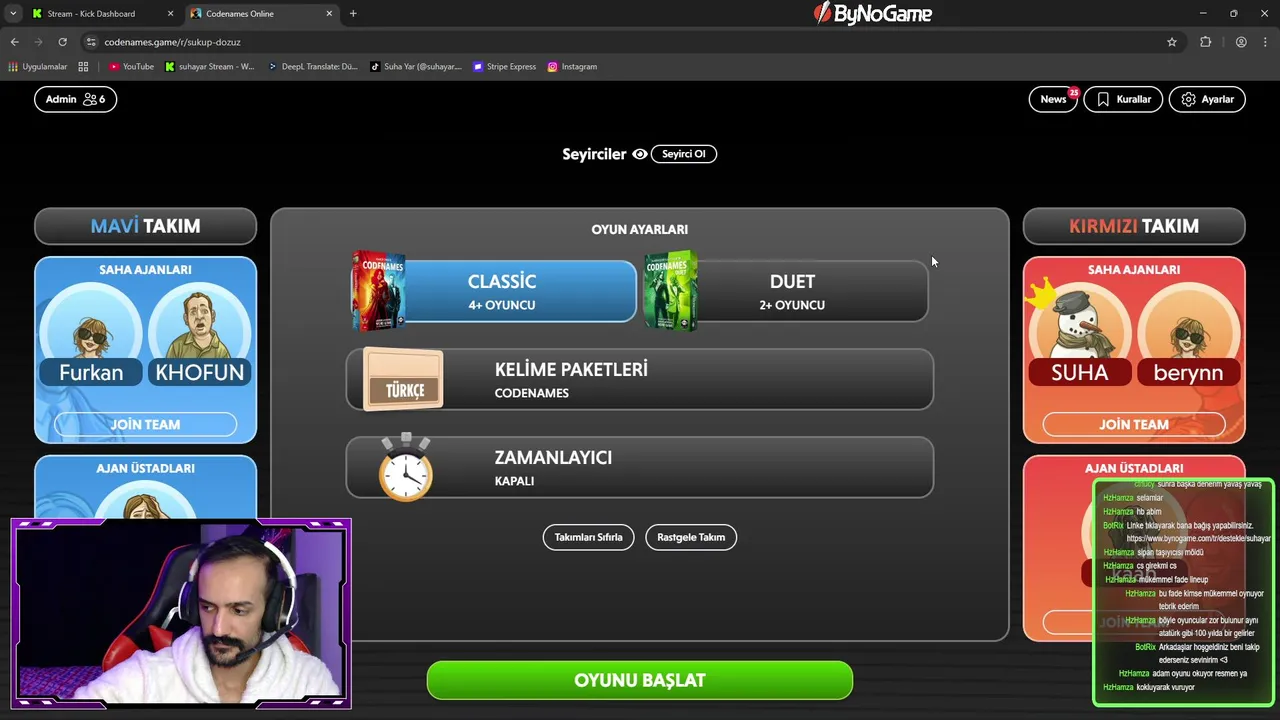Open the suhayar Stream bookmark
The image size is (1280, 720).
click(210, 67)
